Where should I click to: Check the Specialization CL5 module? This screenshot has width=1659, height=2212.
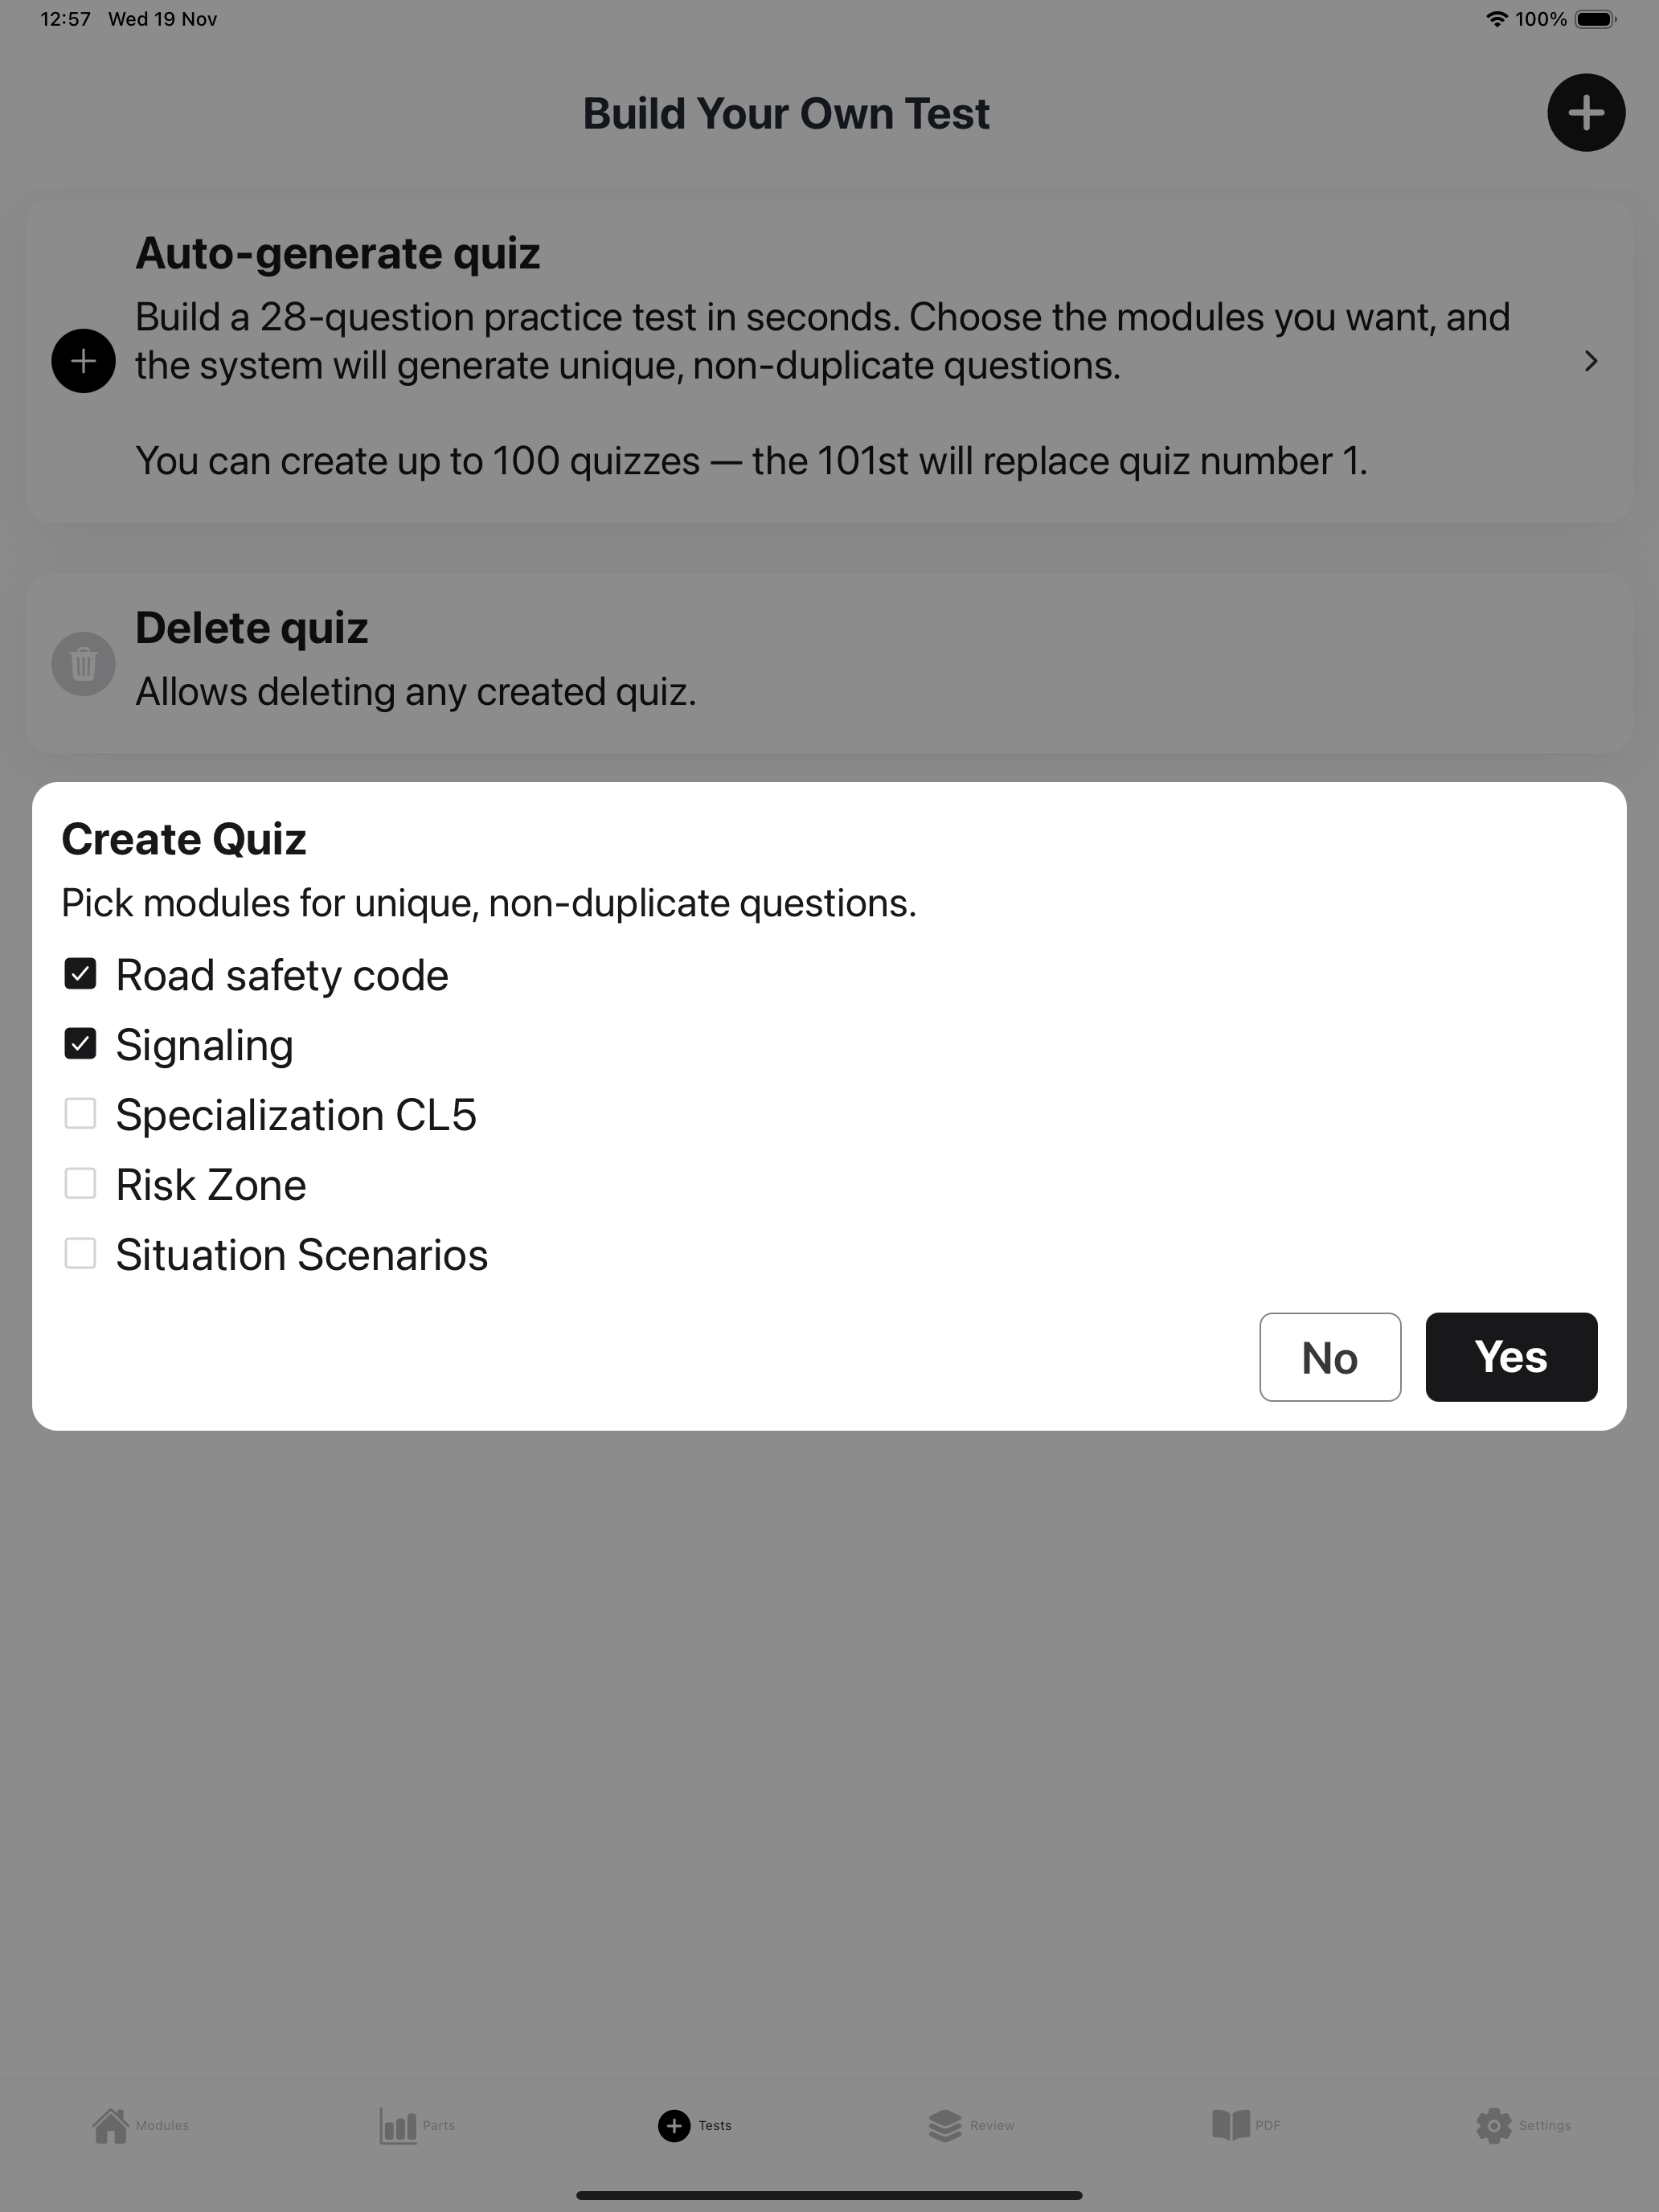81,1113
